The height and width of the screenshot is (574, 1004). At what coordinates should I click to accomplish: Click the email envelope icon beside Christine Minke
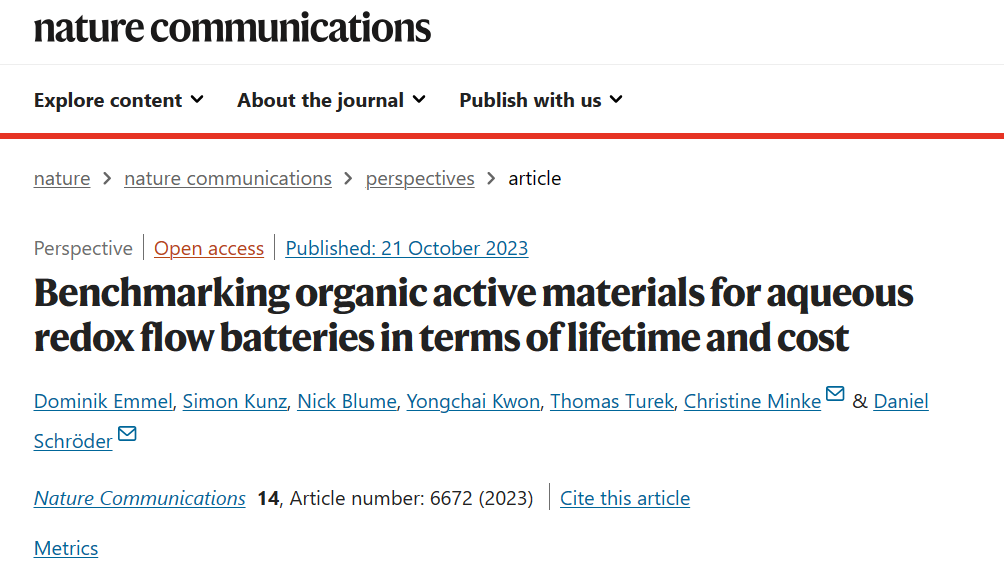(835, 393)
